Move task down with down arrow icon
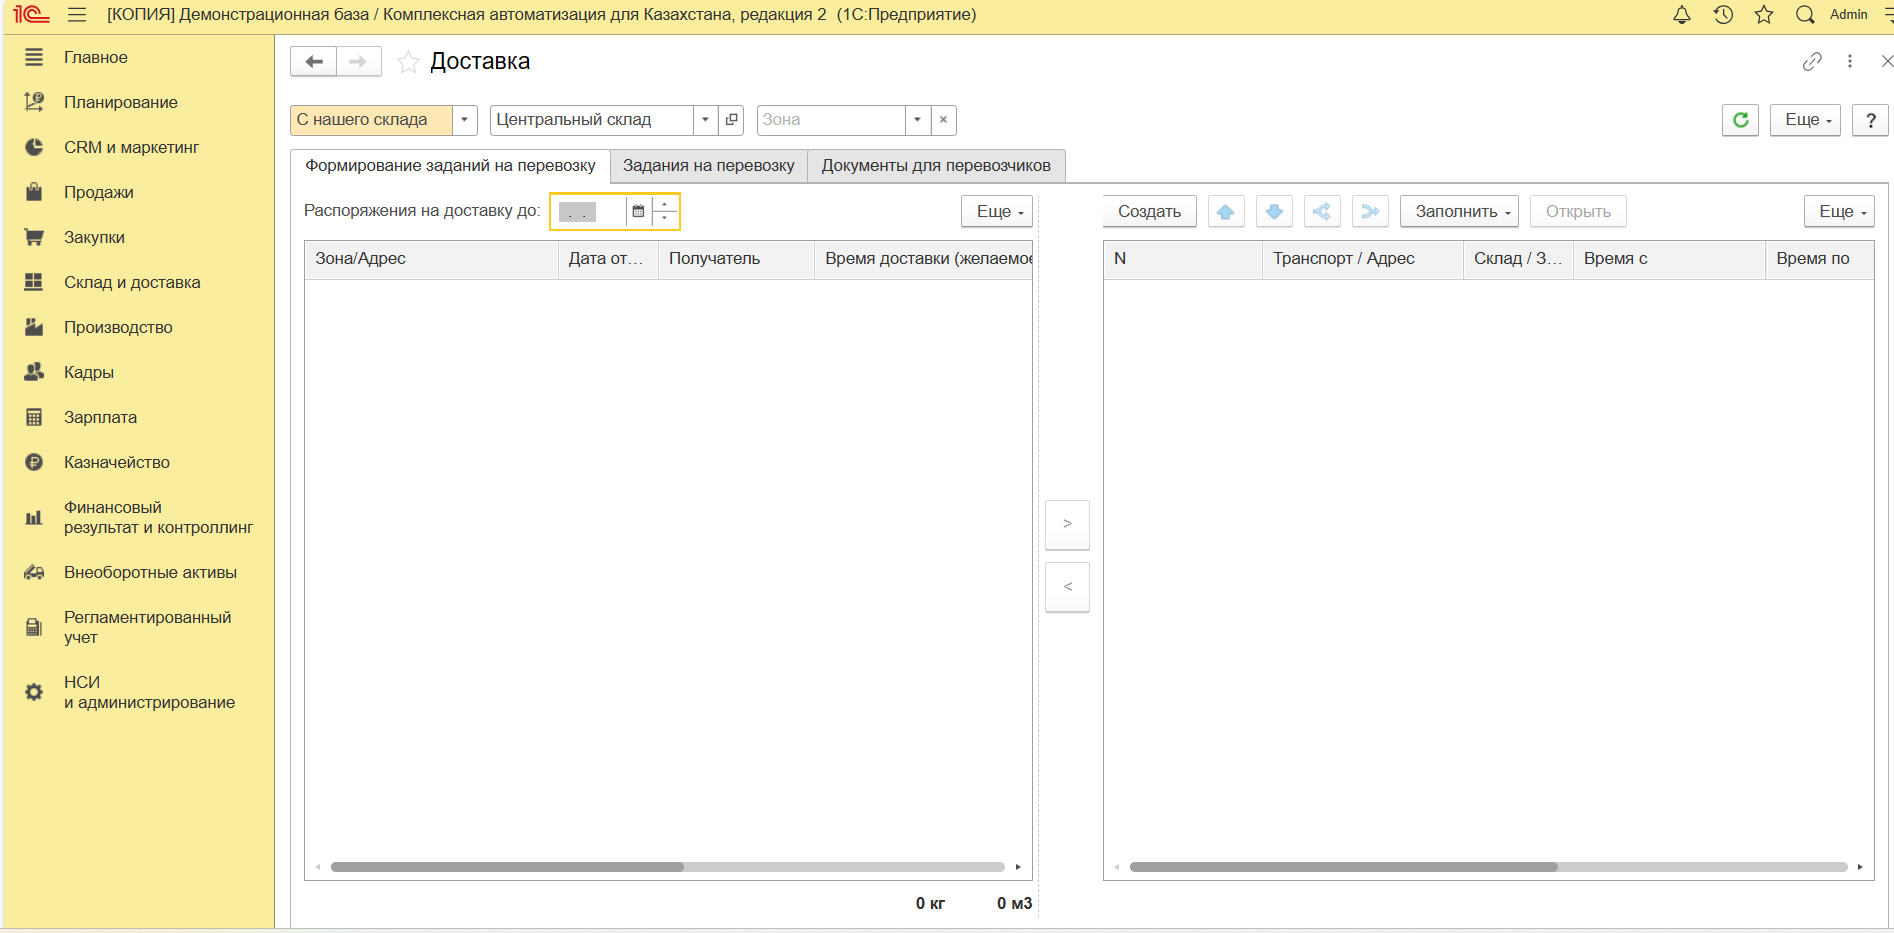Viewport: 1894px width, 933px height. [1274, 212]
